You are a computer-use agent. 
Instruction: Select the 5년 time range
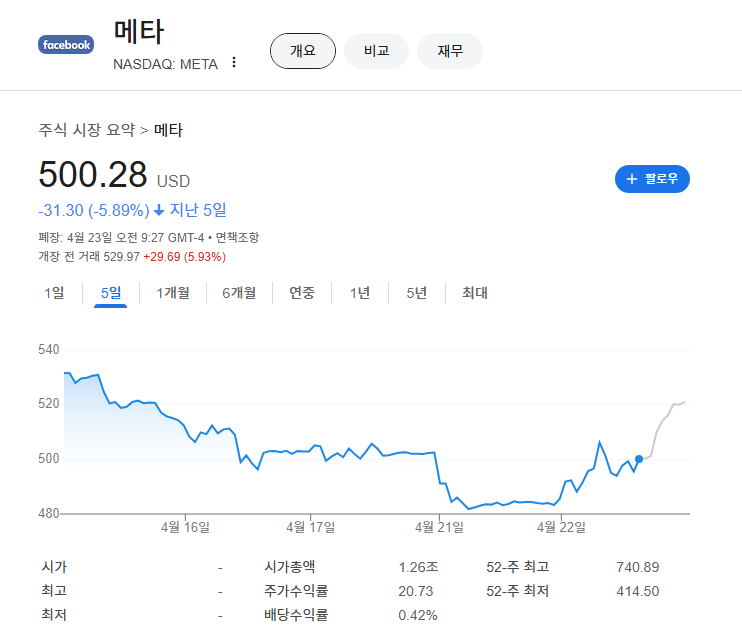(416, 293)
